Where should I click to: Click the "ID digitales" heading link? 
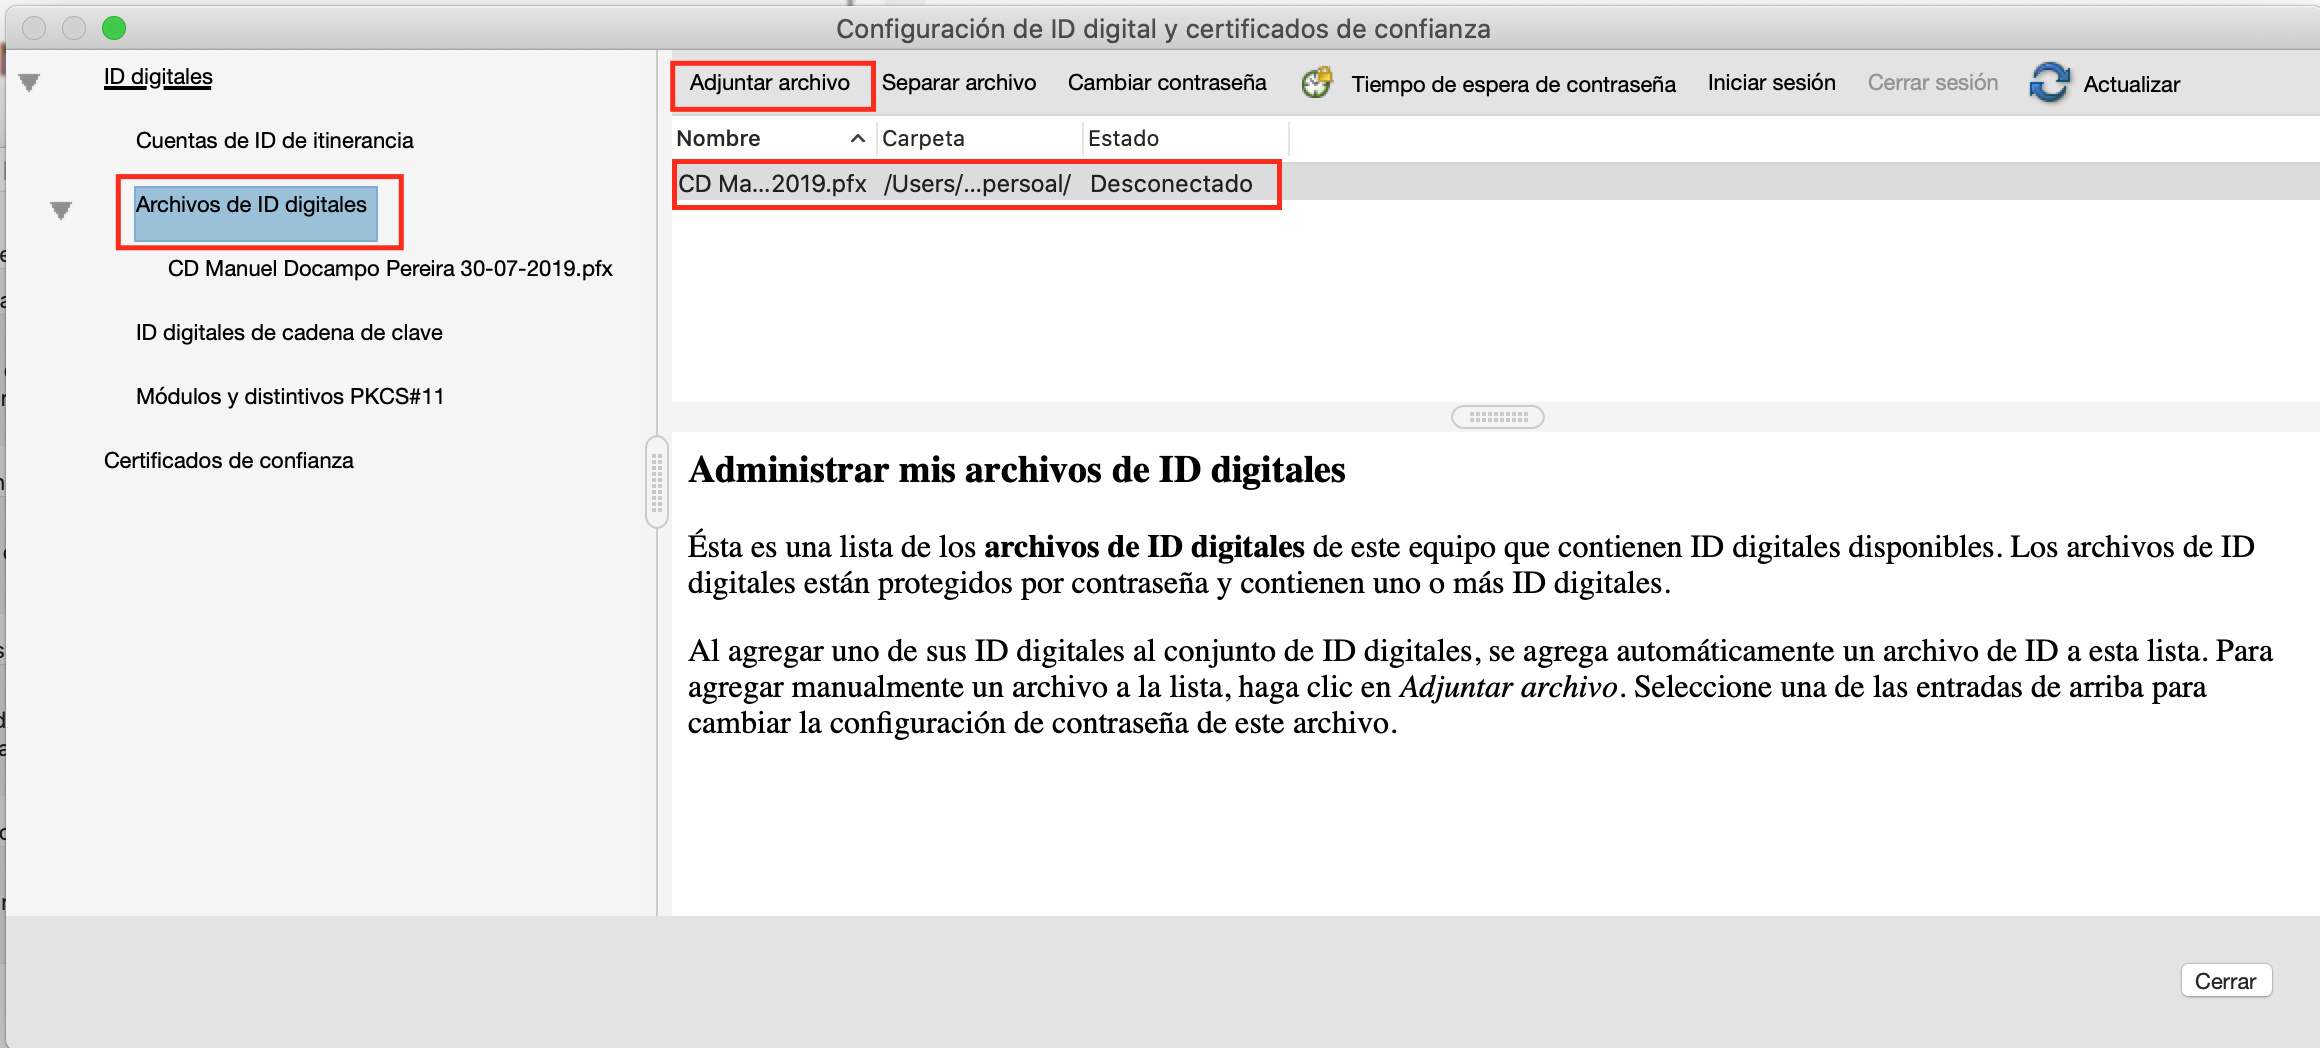click(157, 75)
